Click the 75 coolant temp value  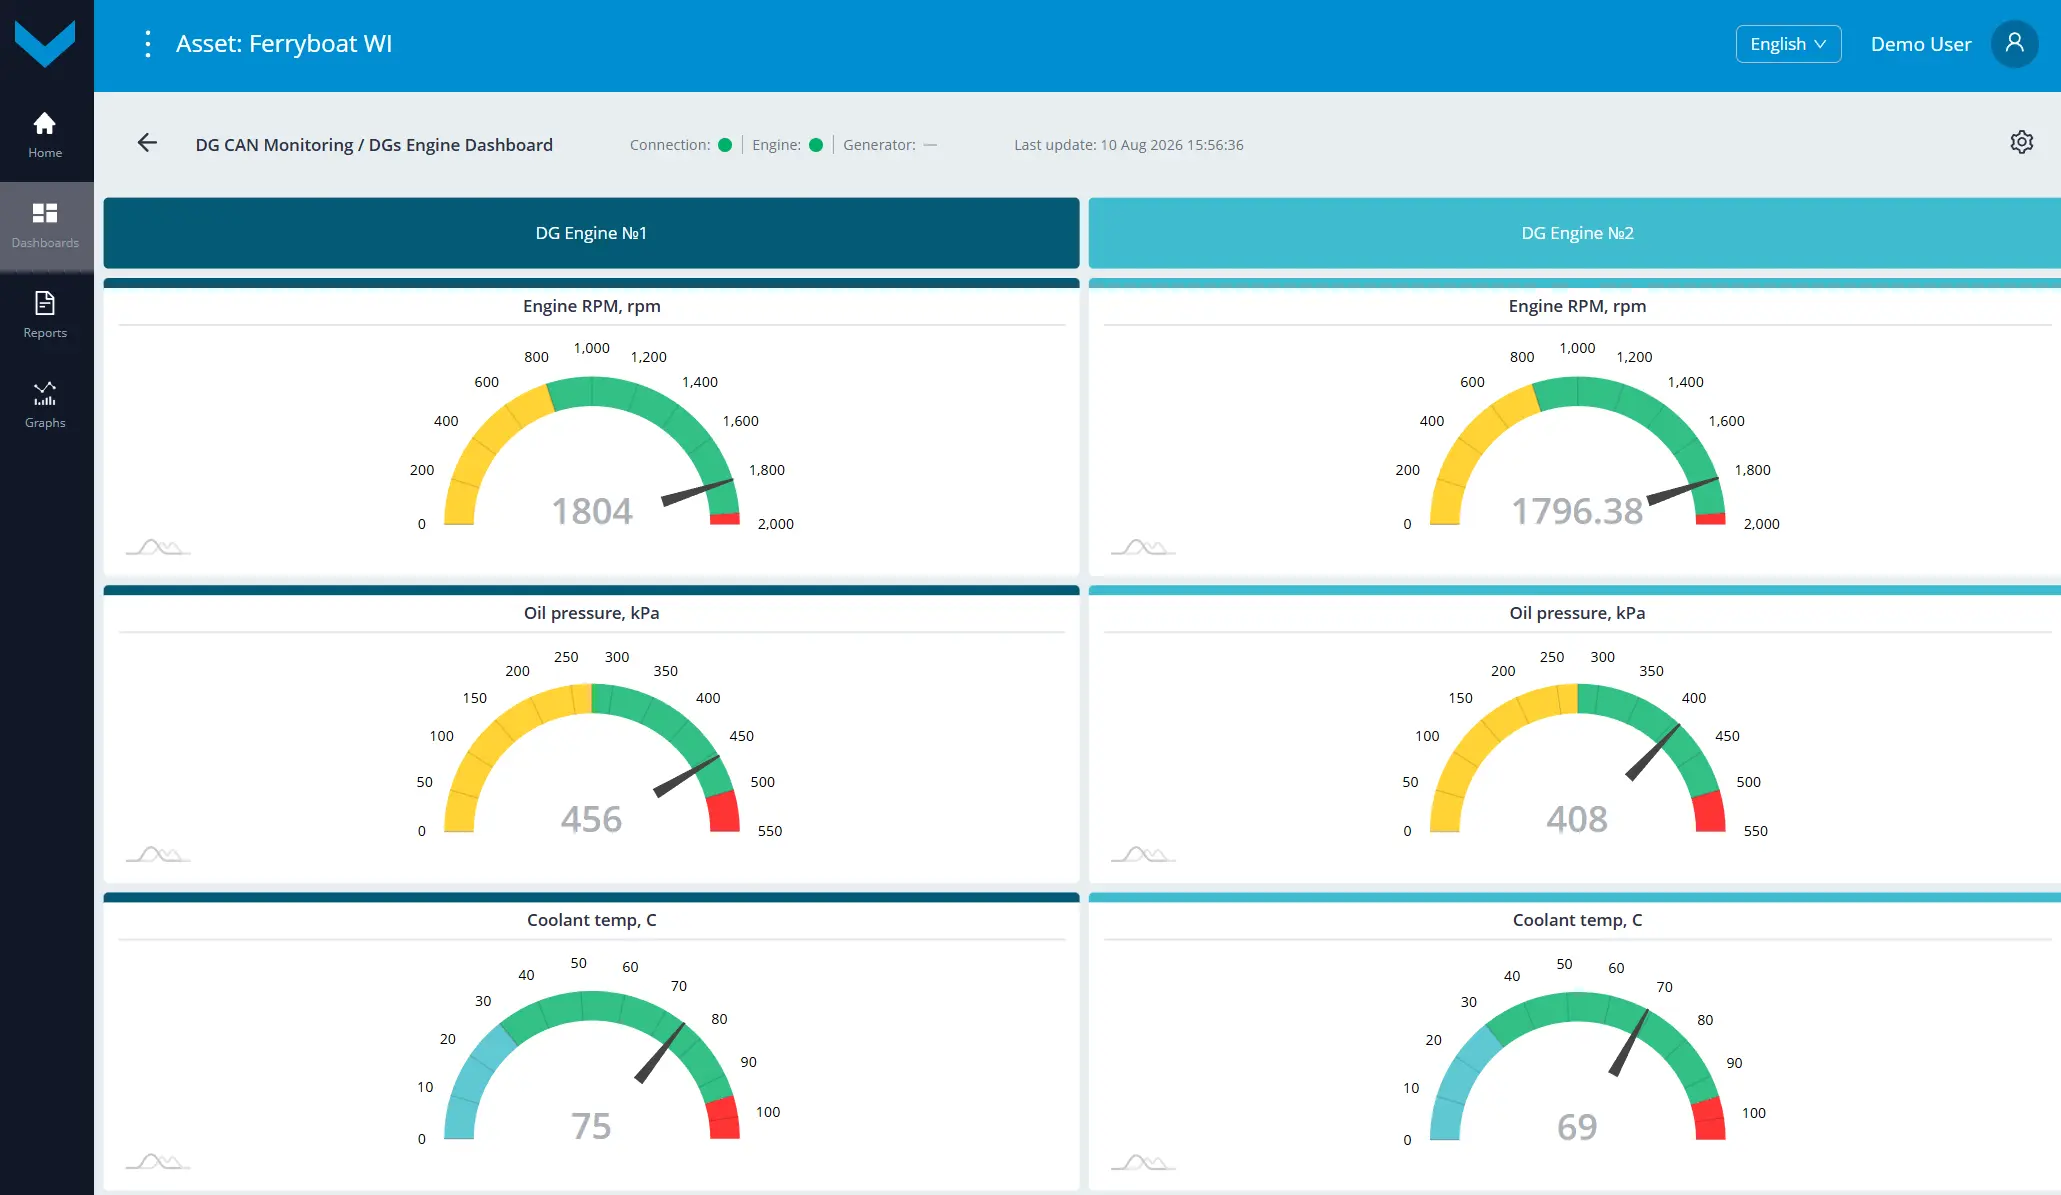[x=591, y=1126]
